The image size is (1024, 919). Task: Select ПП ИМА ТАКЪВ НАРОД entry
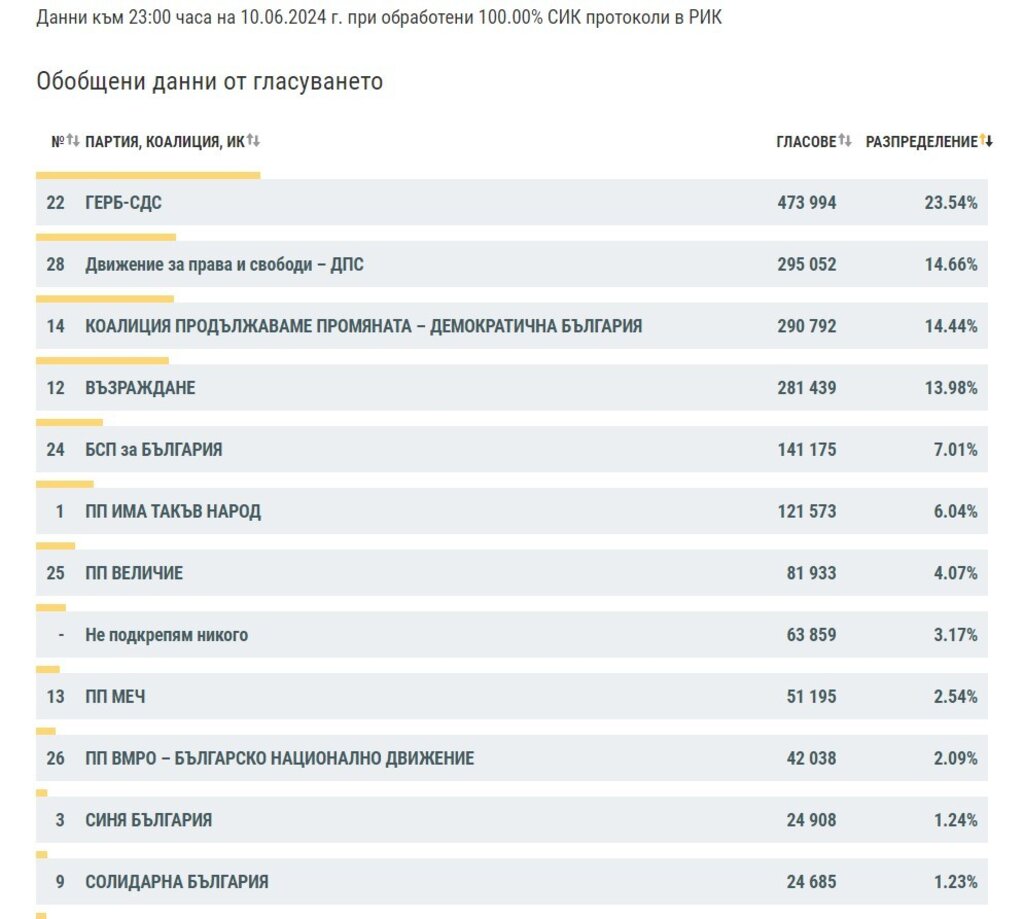pos(173,512)
